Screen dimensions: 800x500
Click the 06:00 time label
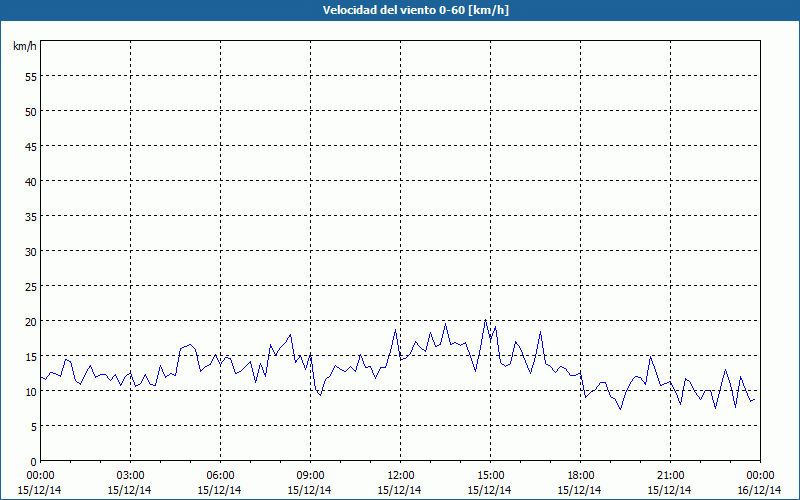point(220,476)
